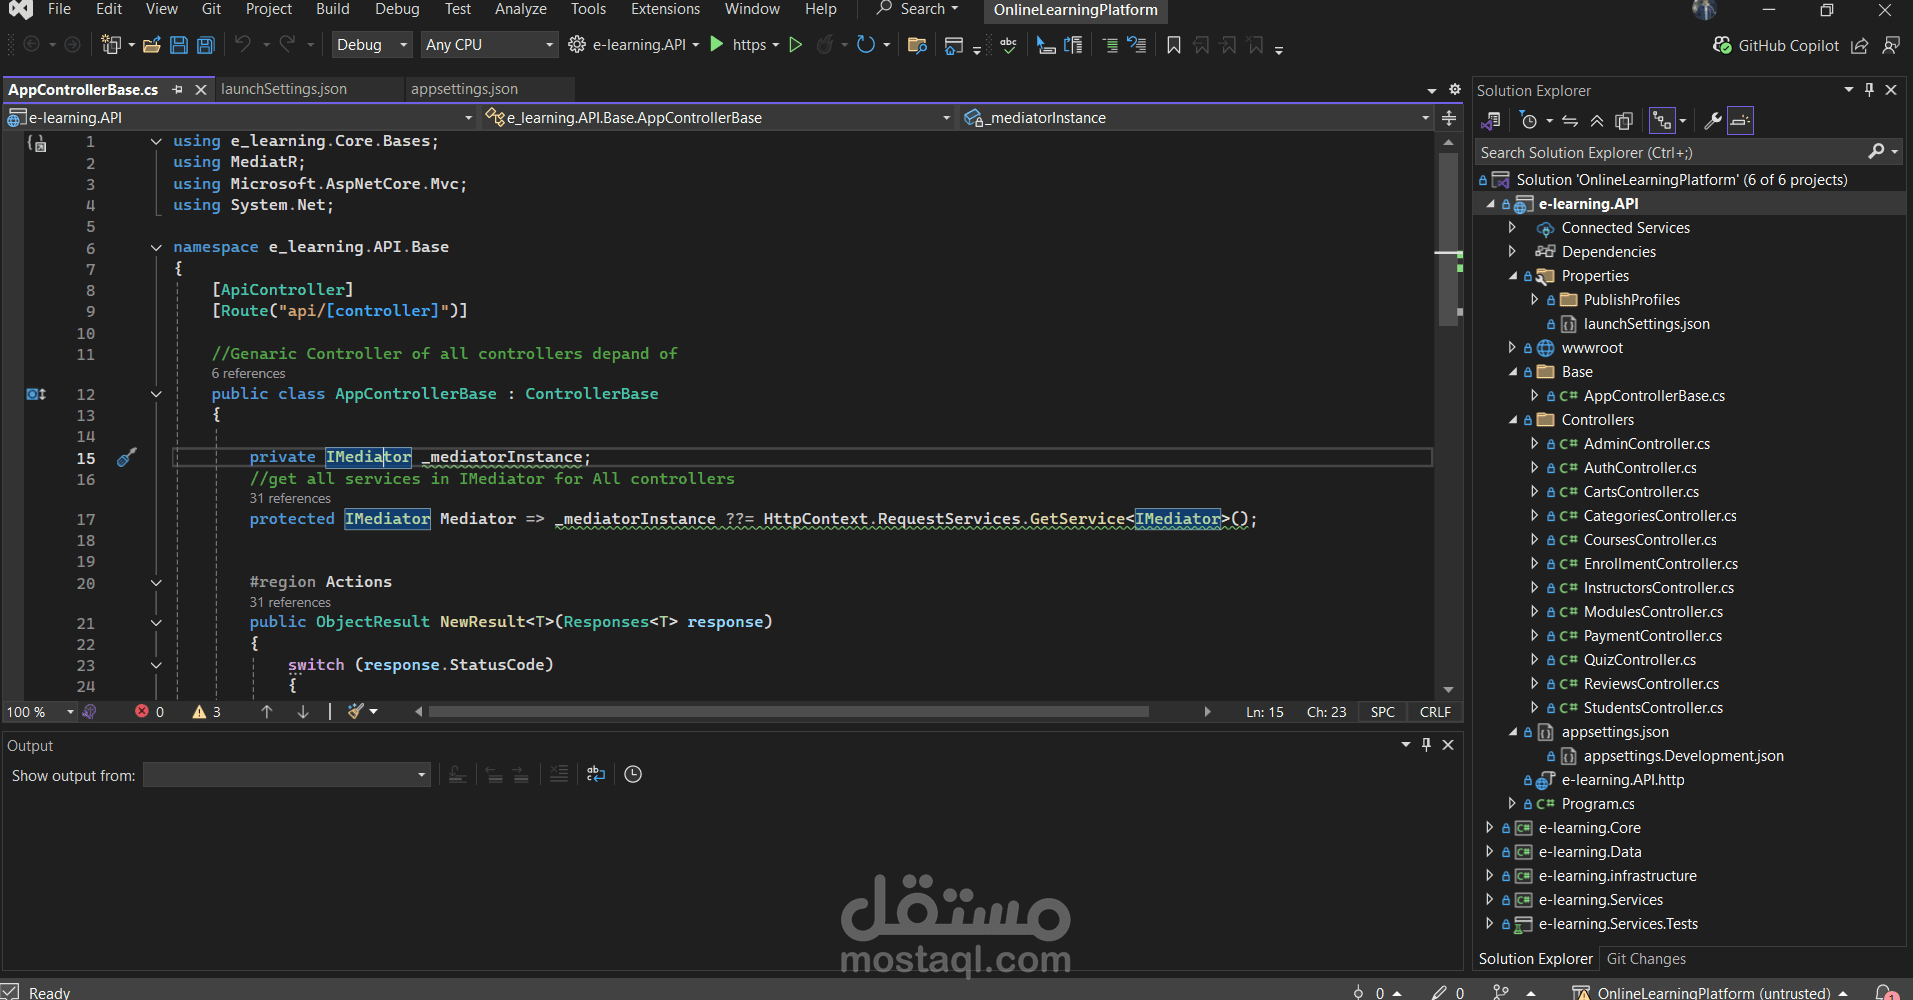The height and width of the screenshot is (1000, 1913).
Task: Click Collapse All icon in Solution Explorer
Action: 1597,121
